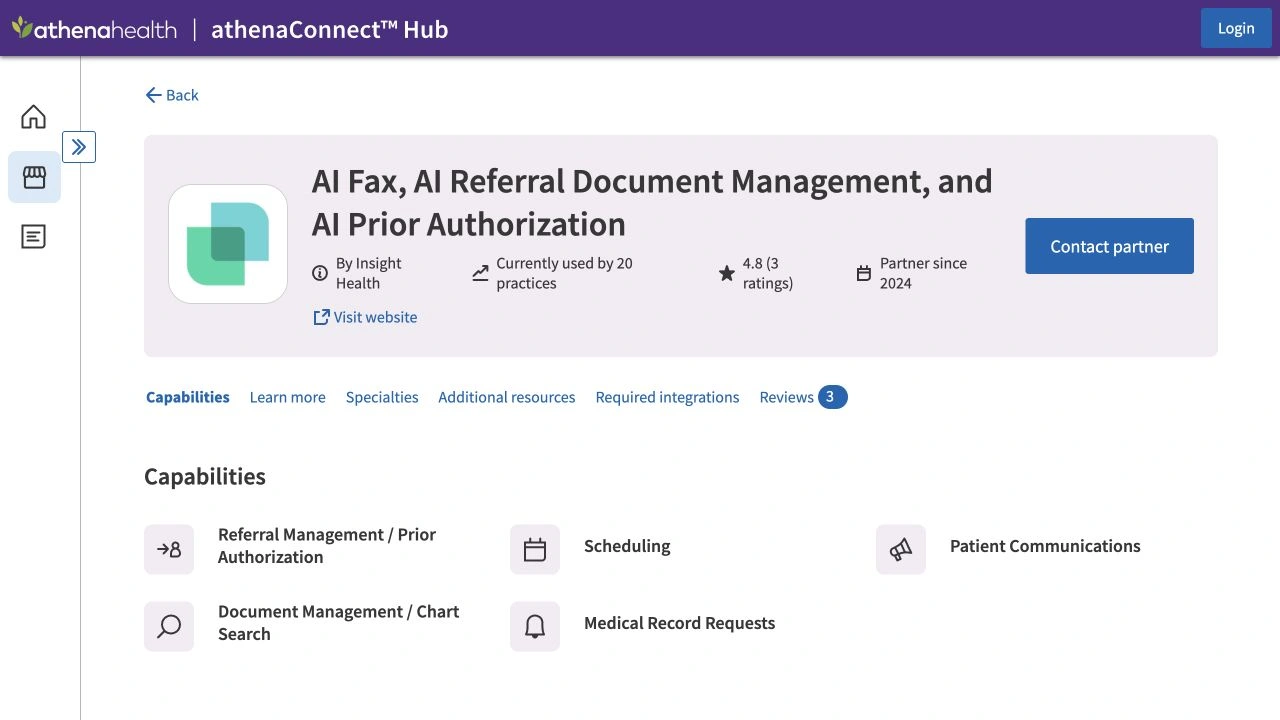Open the Home icon in sidebar
This screenshot has height=720, width=1280.
[x=34, y=117]
